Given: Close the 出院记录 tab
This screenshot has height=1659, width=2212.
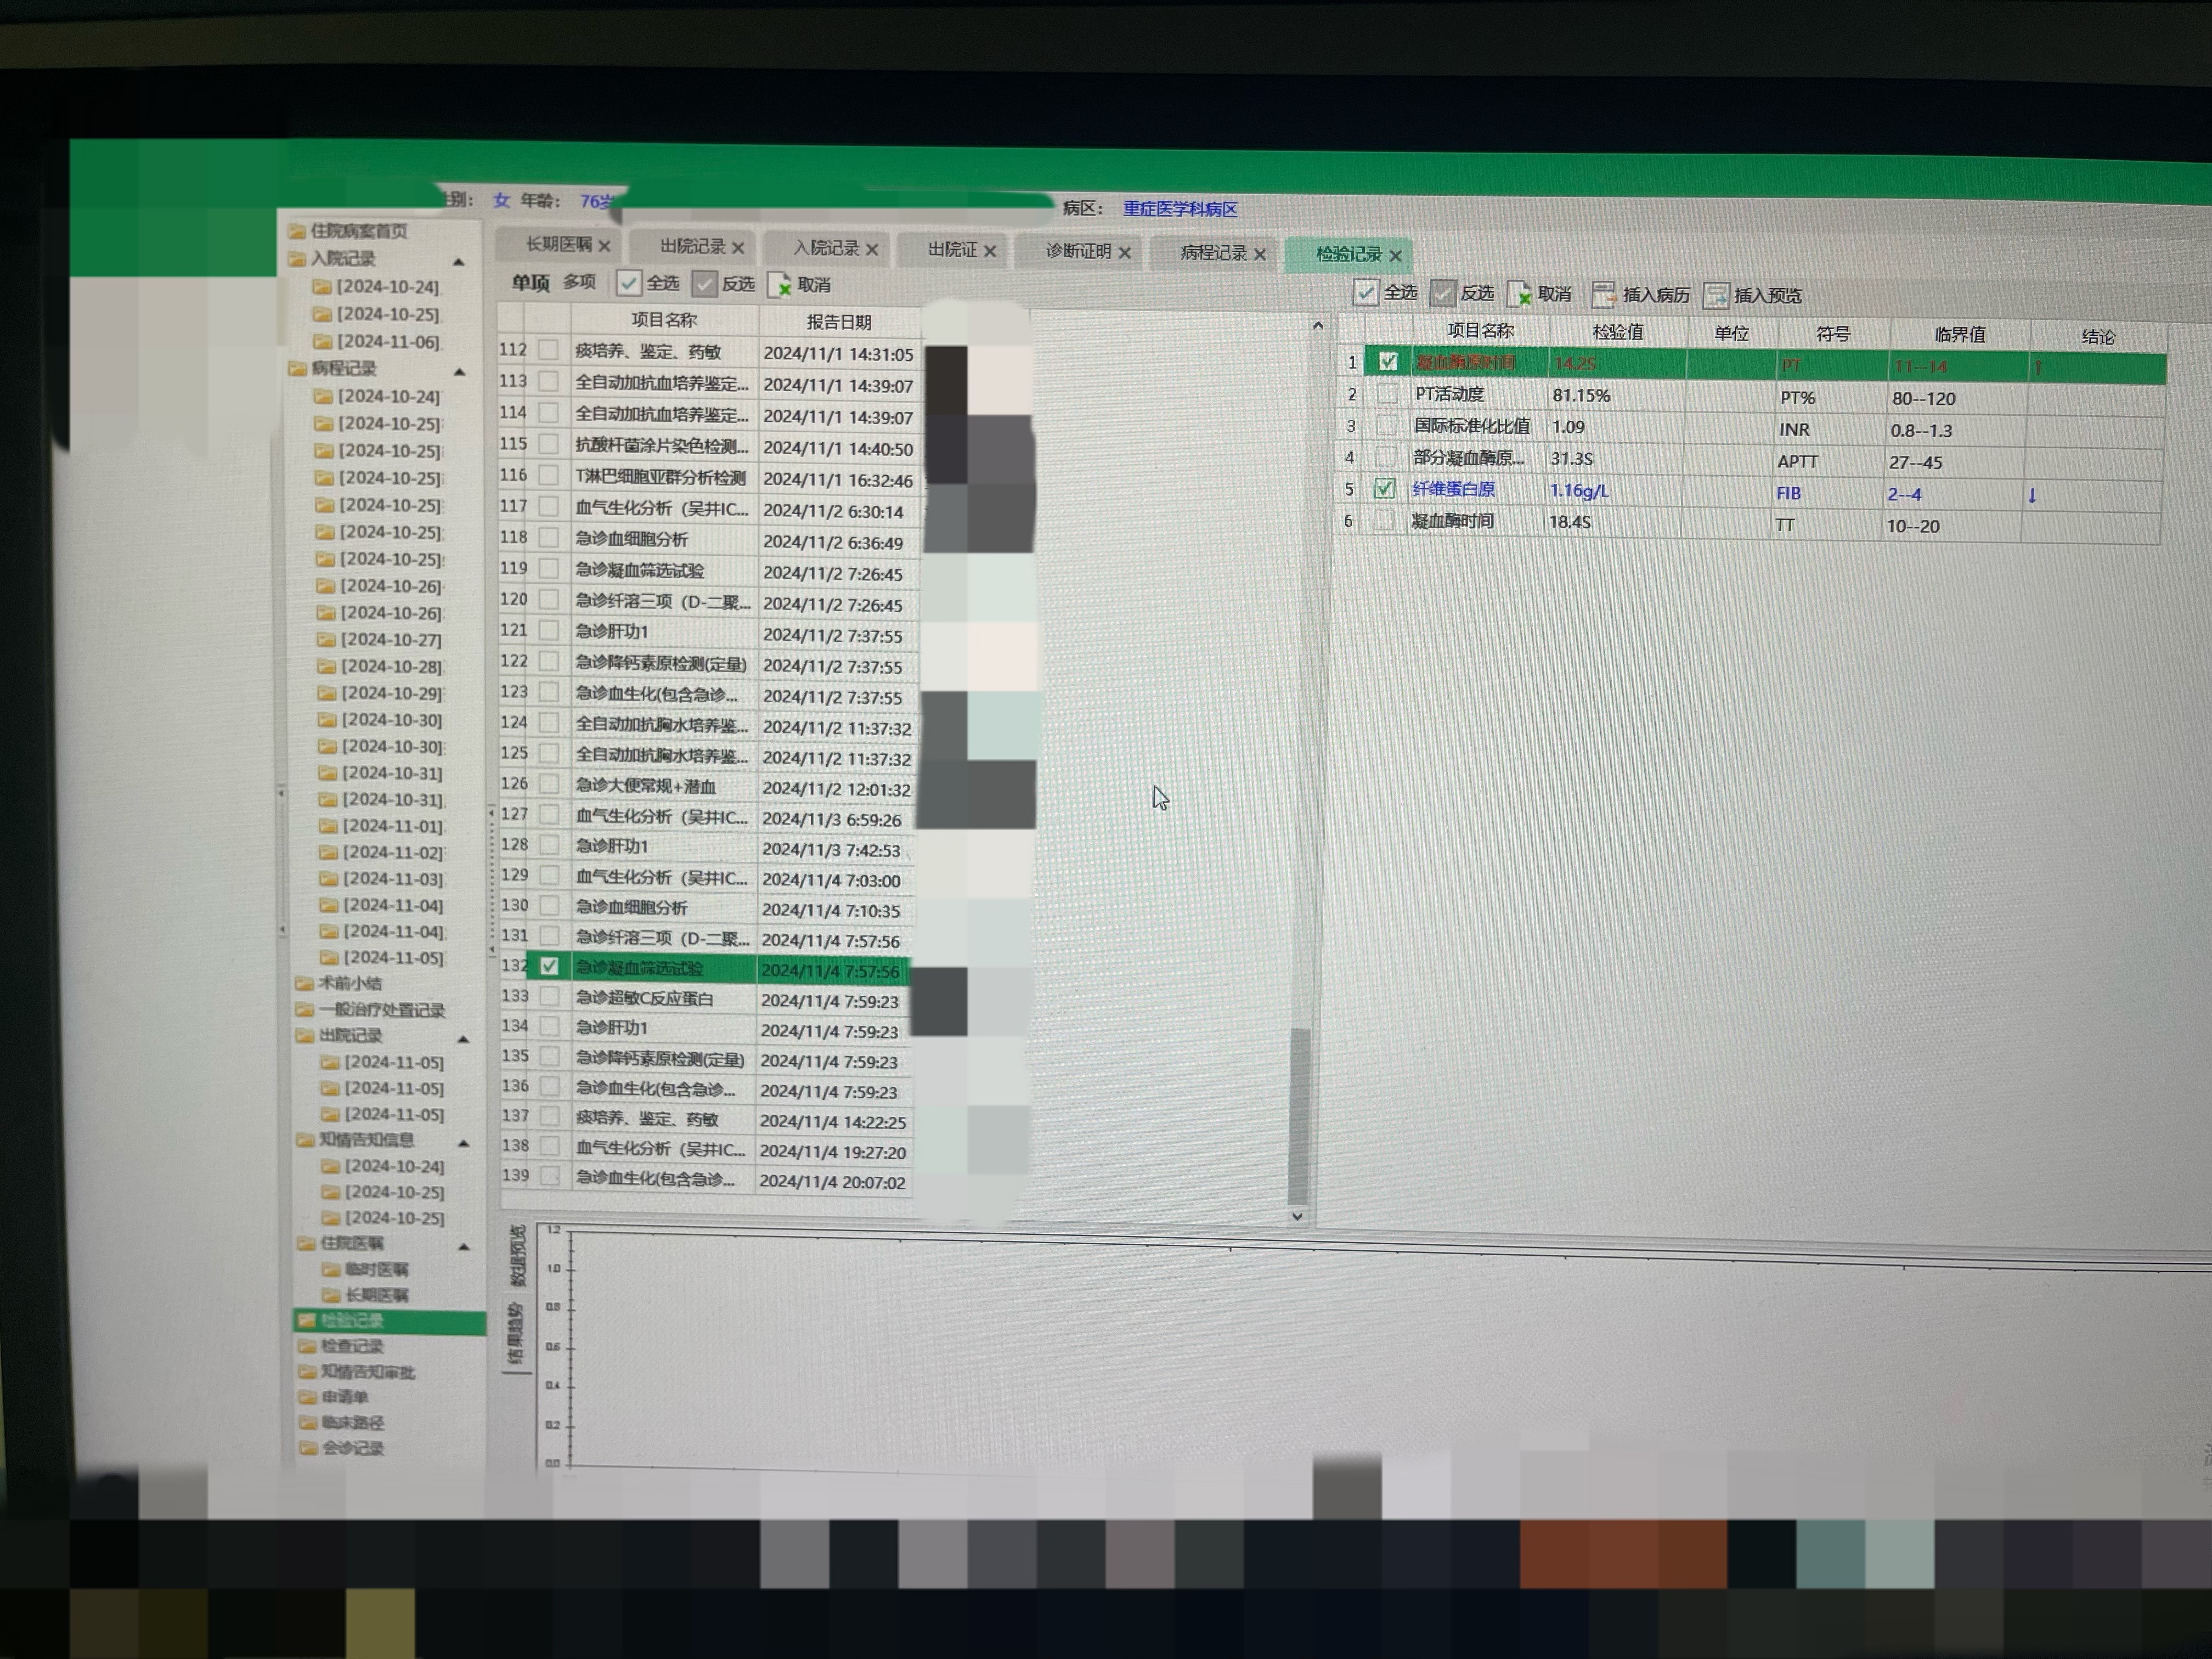Looking at the screenshot, I should pyautogui.click(x=738, y=247).
